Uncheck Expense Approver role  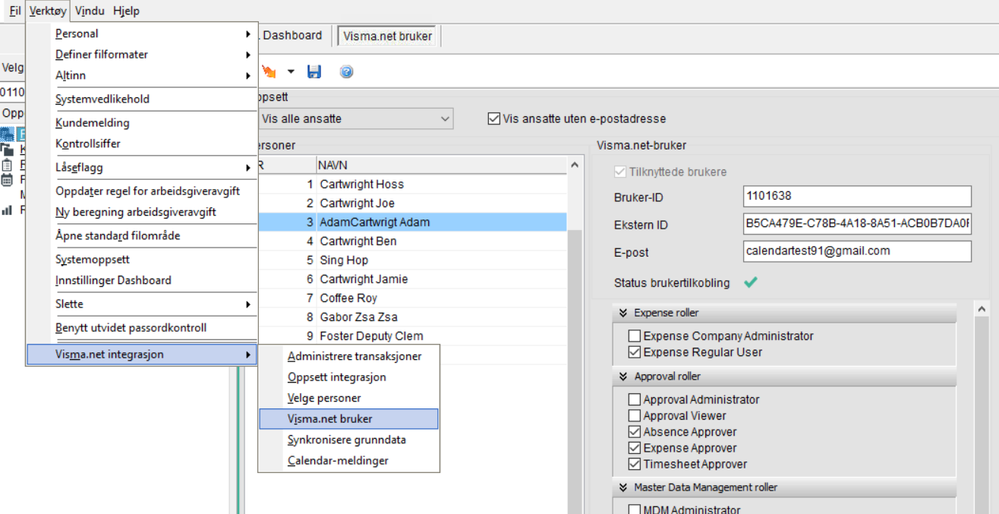click(x=634, y=448)
